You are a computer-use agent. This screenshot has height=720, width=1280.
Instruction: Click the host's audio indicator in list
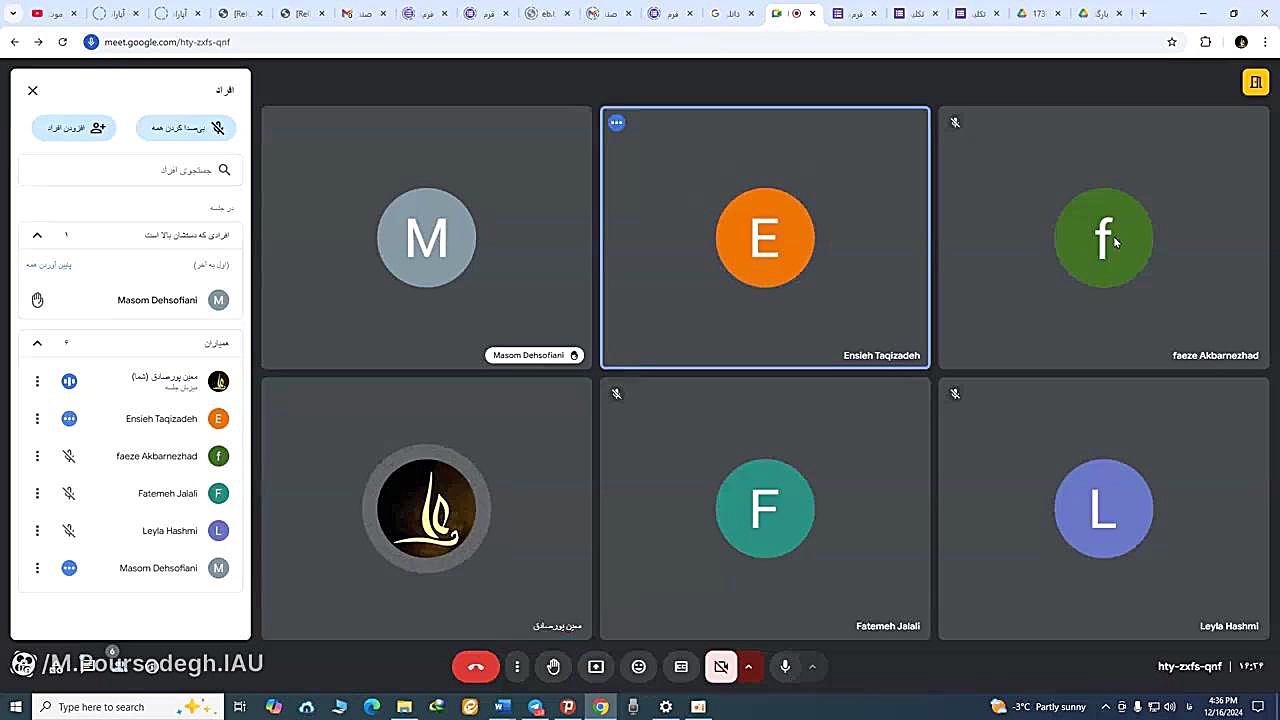coord(69,381)
